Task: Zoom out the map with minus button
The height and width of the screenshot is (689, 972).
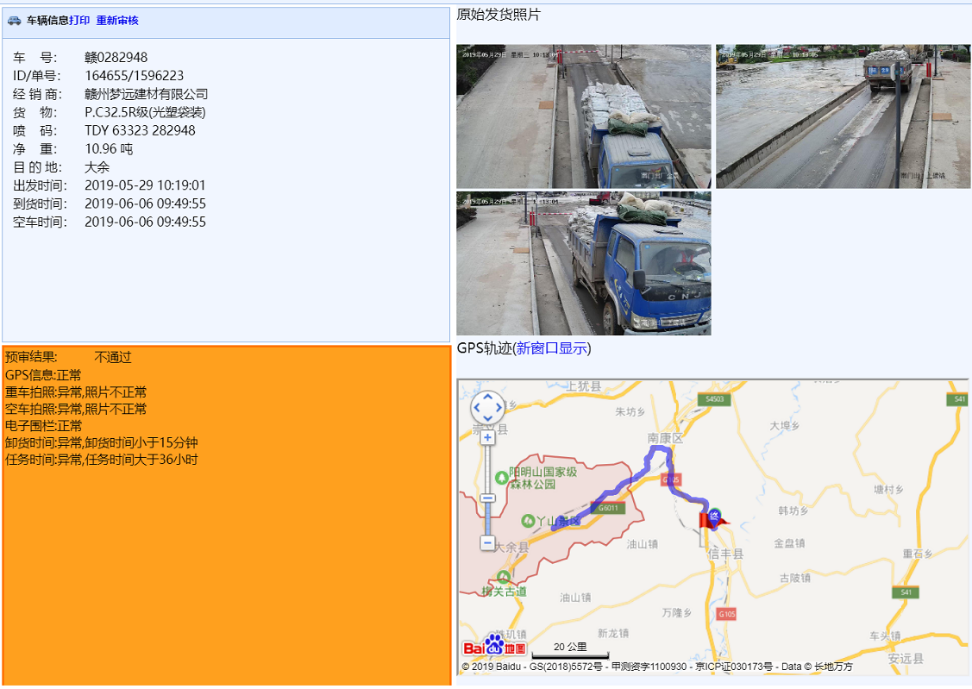Action: coord(488,543)
